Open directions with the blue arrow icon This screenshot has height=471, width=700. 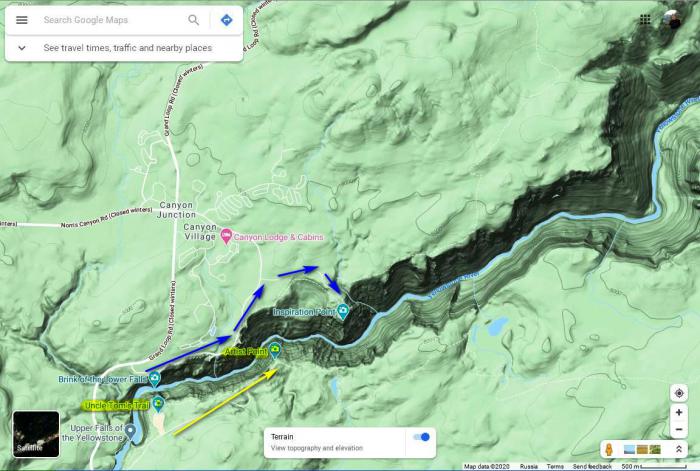pos(226,20)
